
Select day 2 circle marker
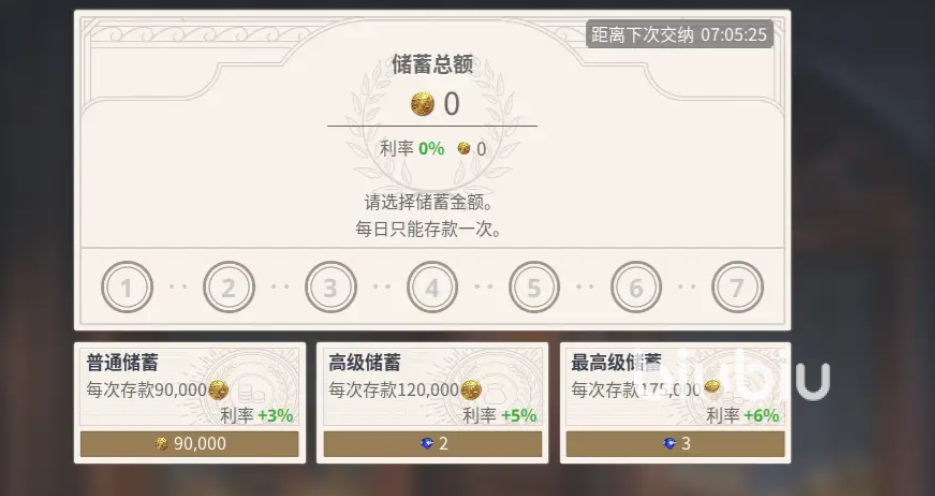coord(229,287)
